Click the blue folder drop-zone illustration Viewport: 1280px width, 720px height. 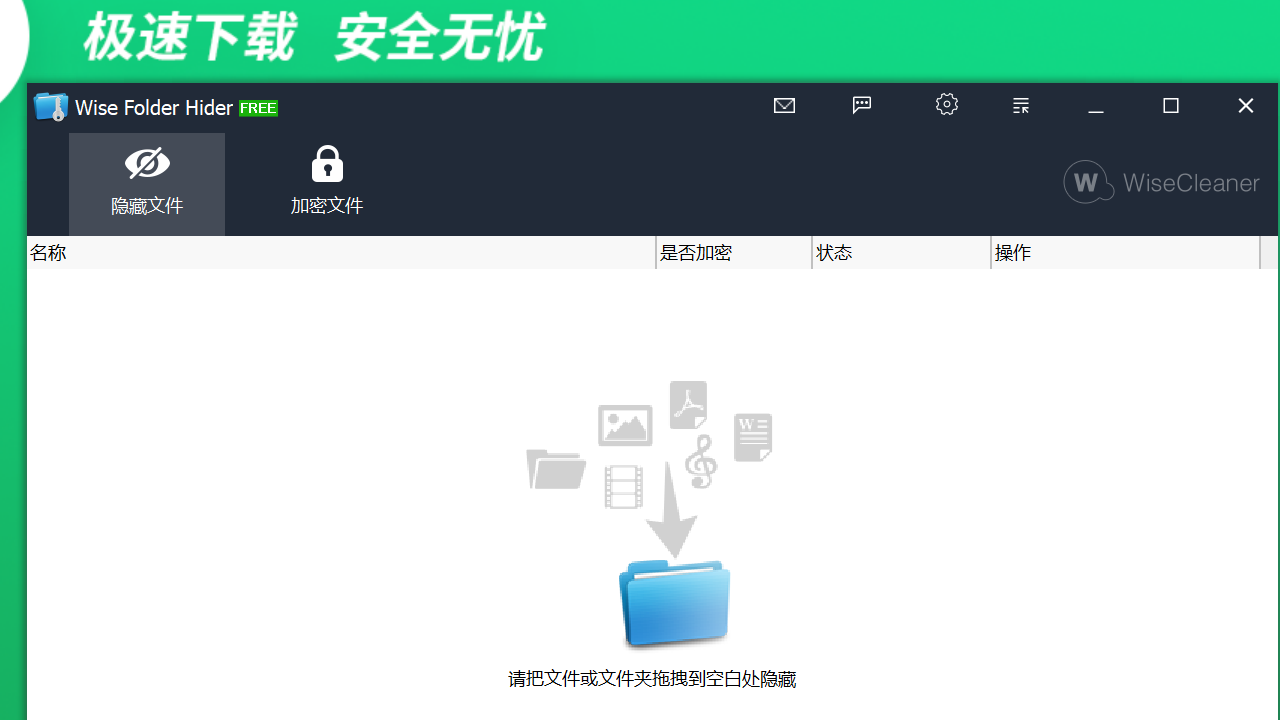(x=673, y=600)
